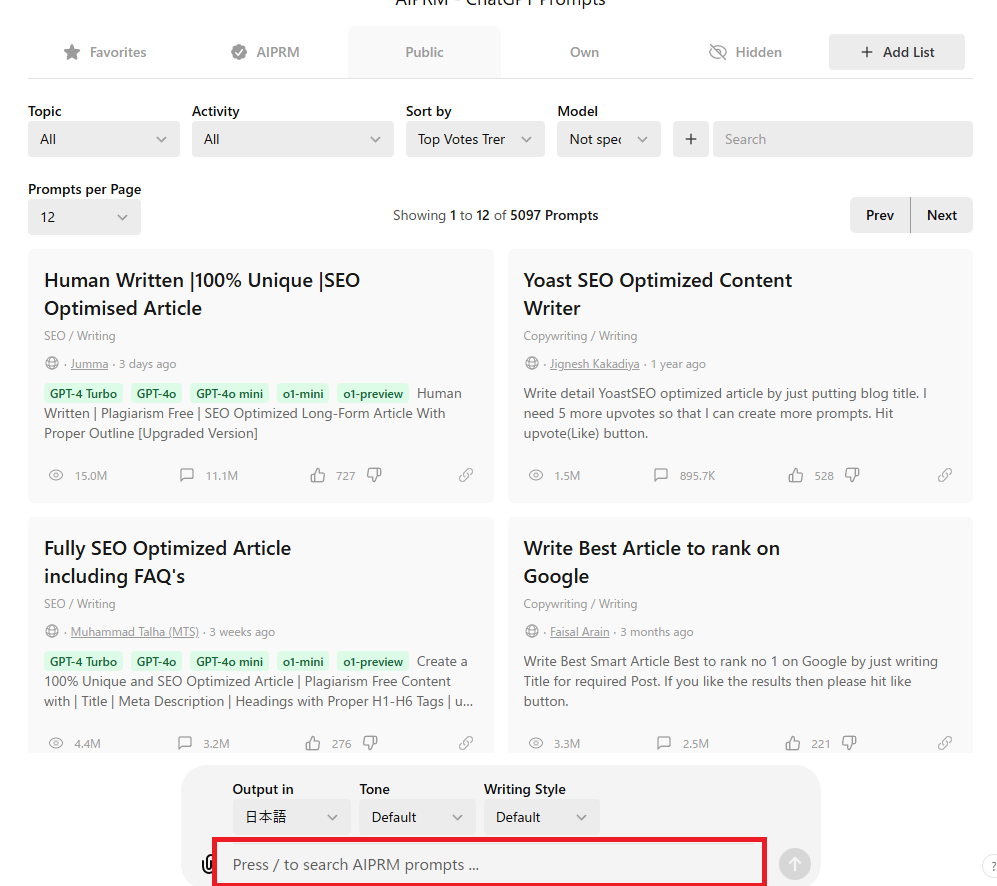
Task: Click views eye icon showing 15.0M
Action: click(x=56, y=475)
